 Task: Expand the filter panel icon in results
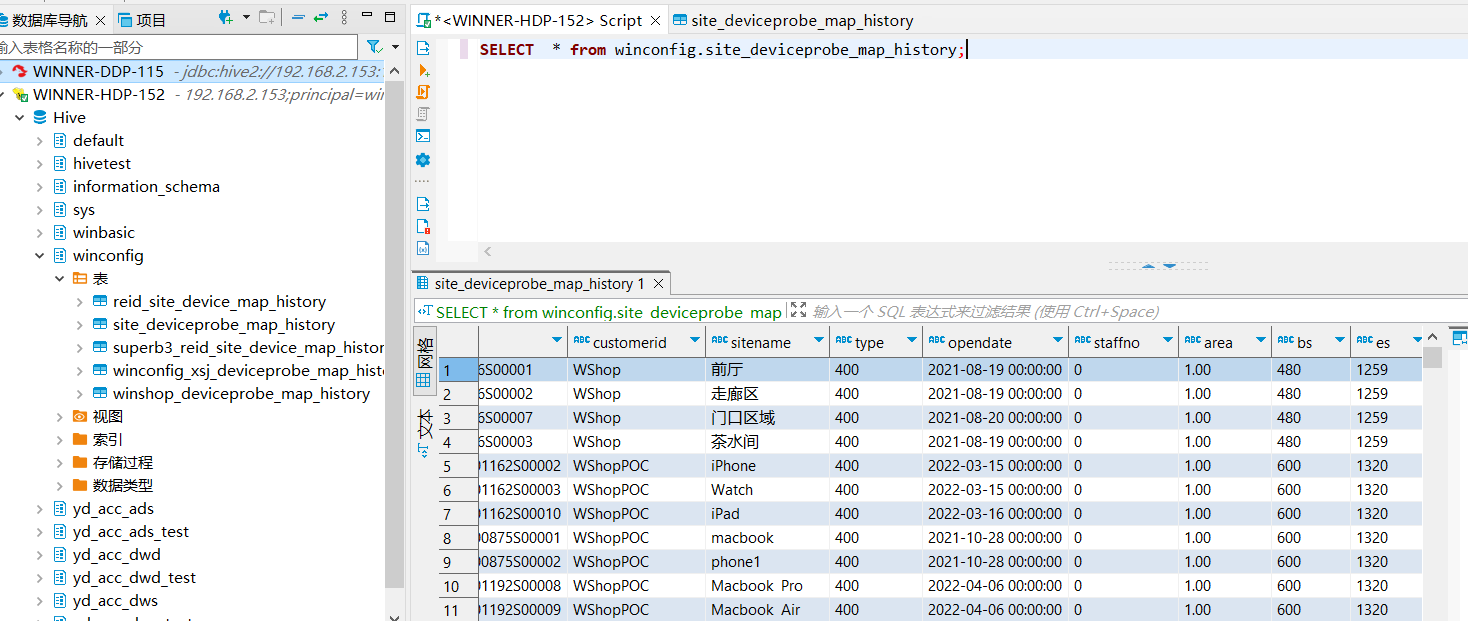pos(797,311)
